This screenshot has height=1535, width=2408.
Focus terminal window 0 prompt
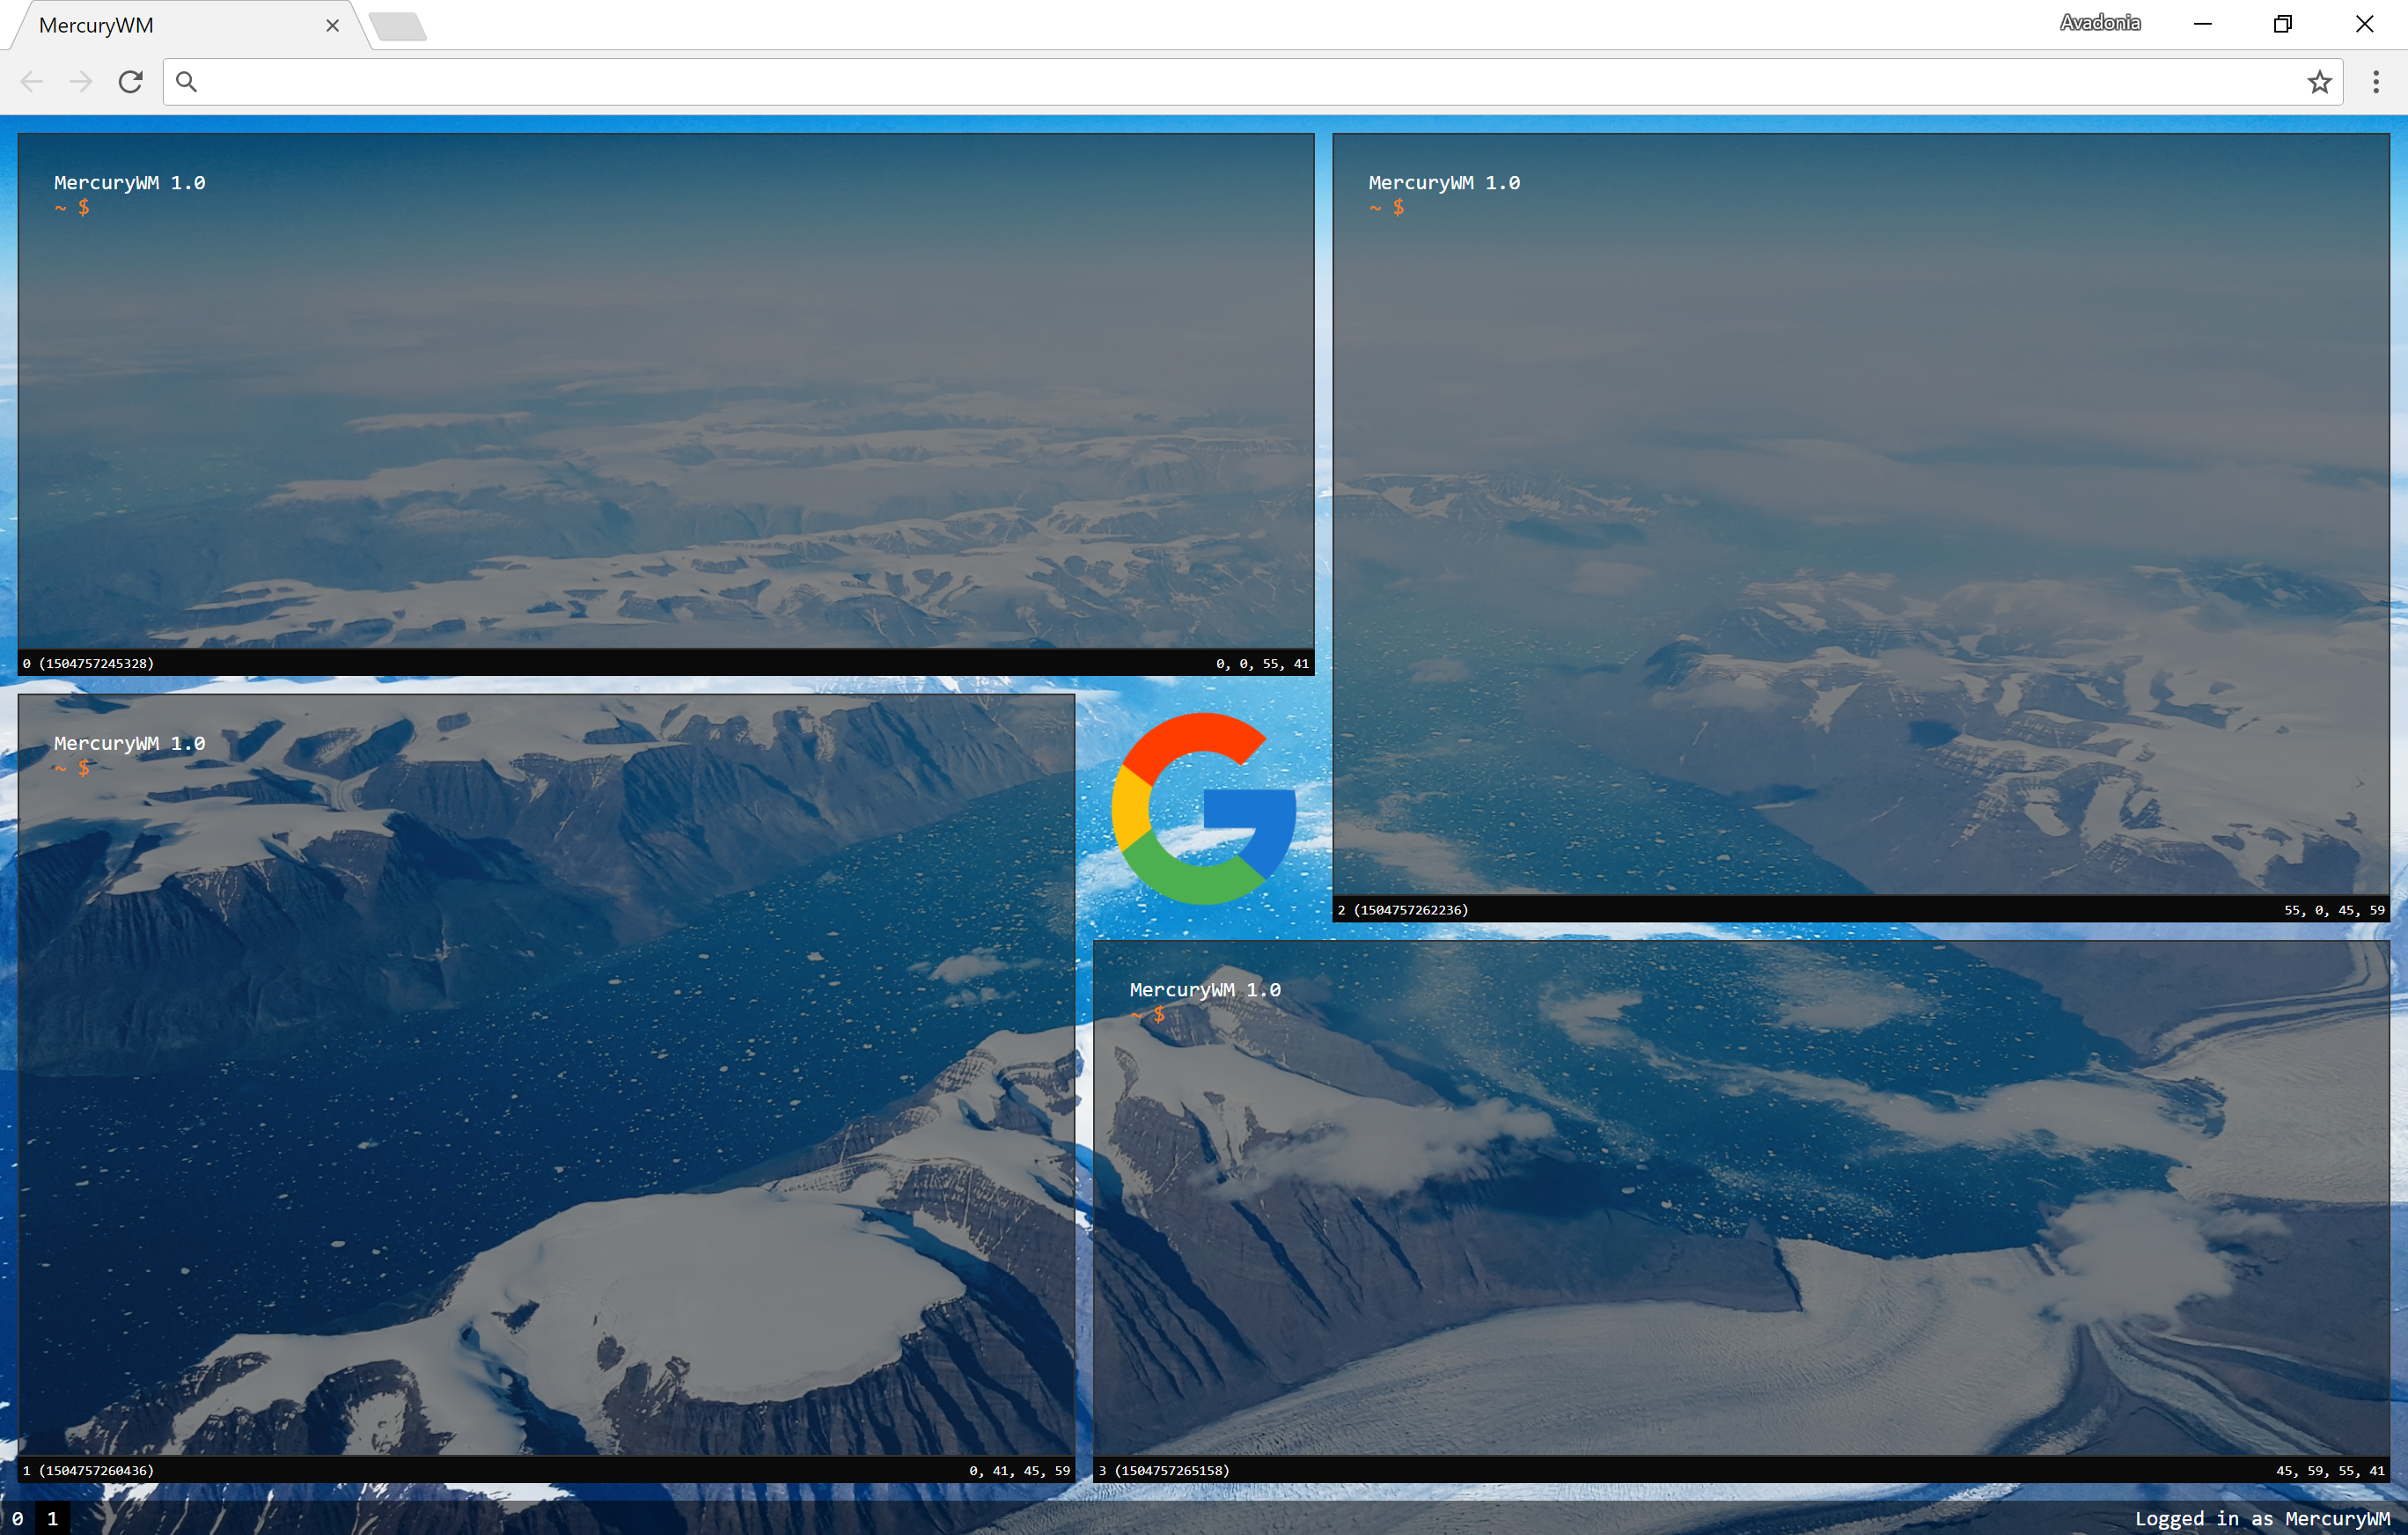[x=84, y=208]
